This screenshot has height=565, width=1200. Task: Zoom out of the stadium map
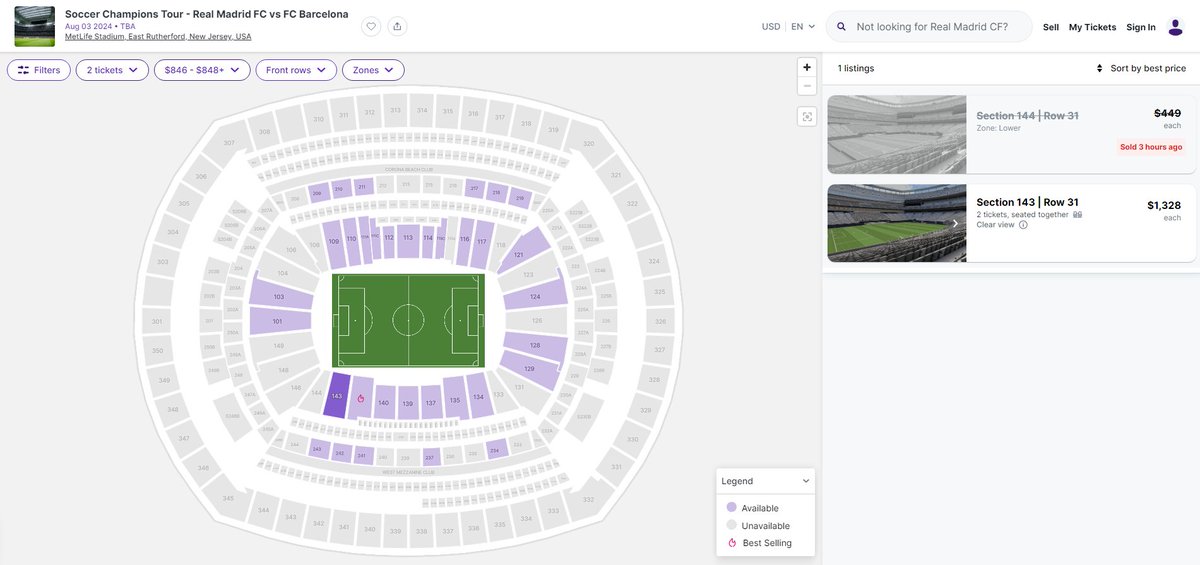807,86
